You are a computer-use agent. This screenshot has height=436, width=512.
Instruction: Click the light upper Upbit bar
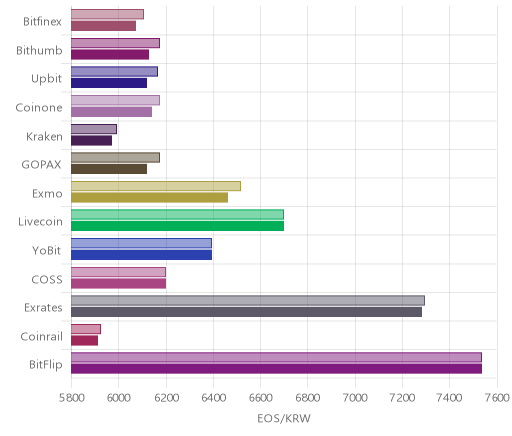click(x=114, y=72)
